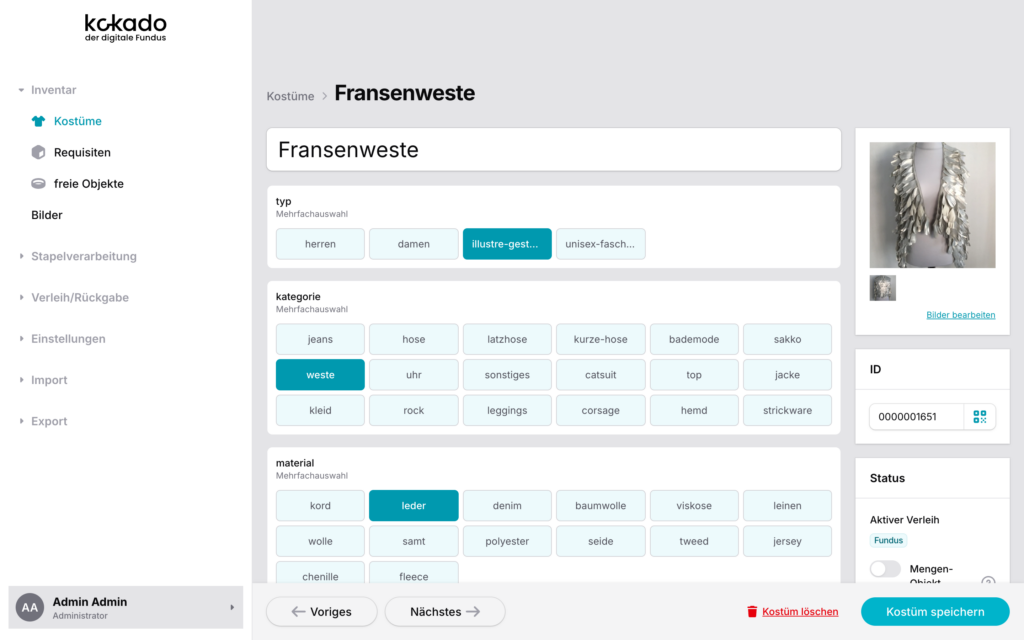This screenshot has height=640, width=1024.
Task: Click the Fundus status badge
Action: pos(888,540)
